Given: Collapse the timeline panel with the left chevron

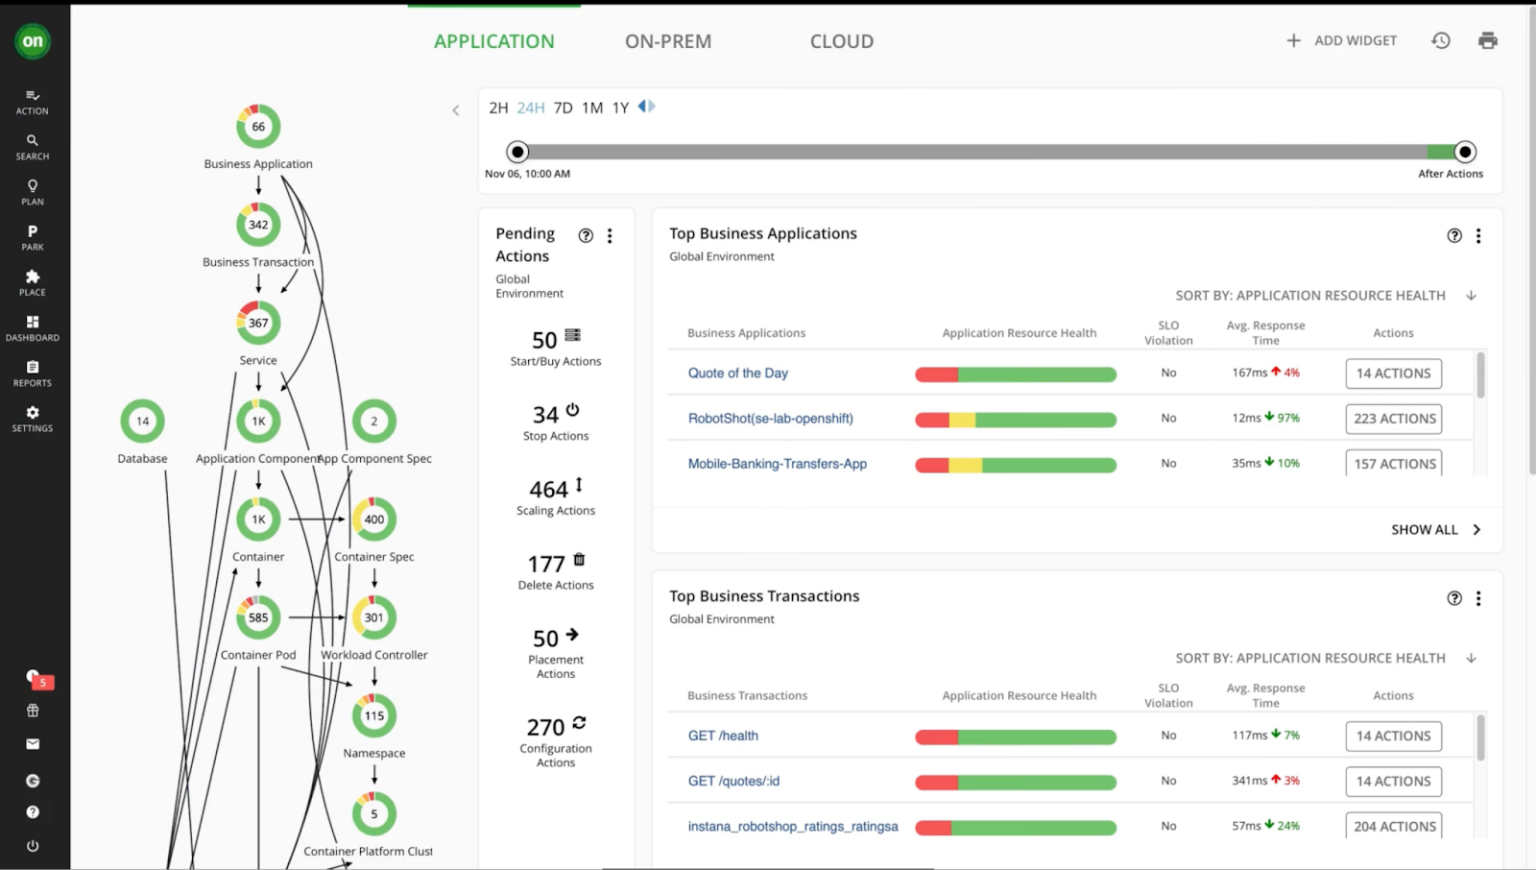Looking at the screenshot, I should click(x=455, y=110).
